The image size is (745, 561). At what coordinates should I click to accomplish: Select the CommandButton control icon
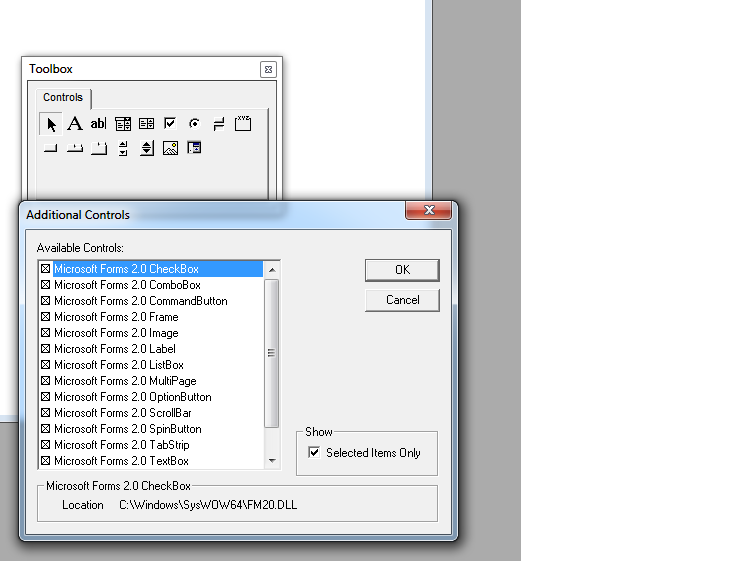[50, 148]
